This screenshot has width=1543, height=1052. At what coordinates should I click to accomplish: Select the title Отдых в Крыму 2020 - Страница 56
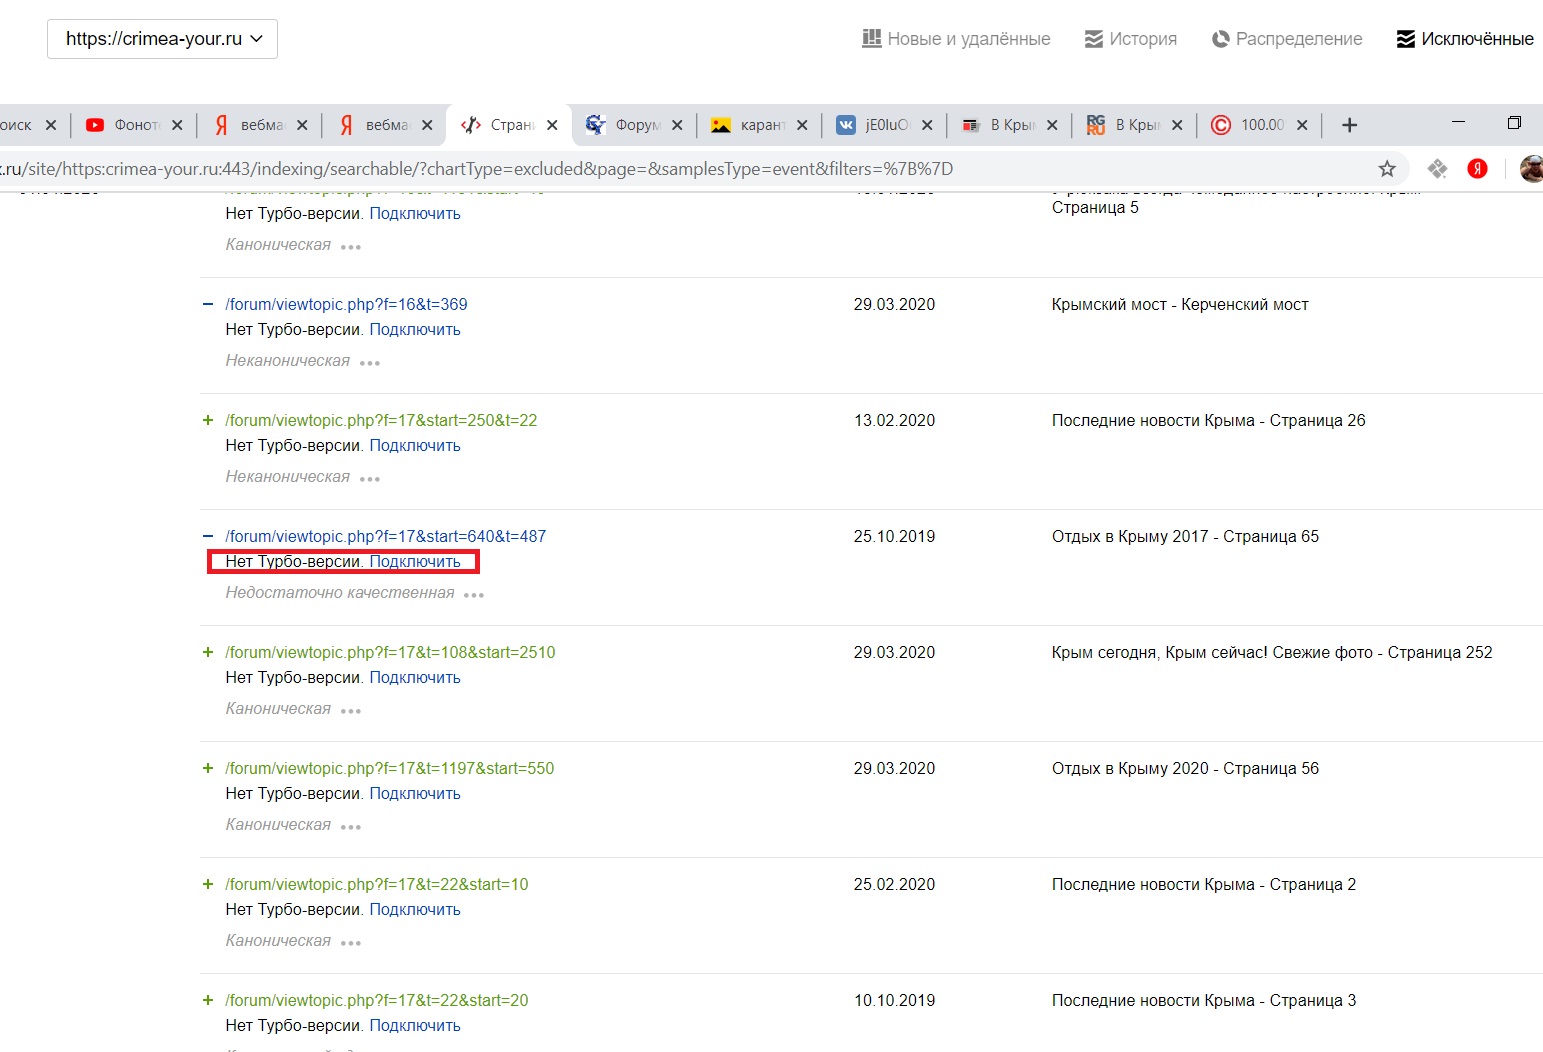click(1185, 768)
